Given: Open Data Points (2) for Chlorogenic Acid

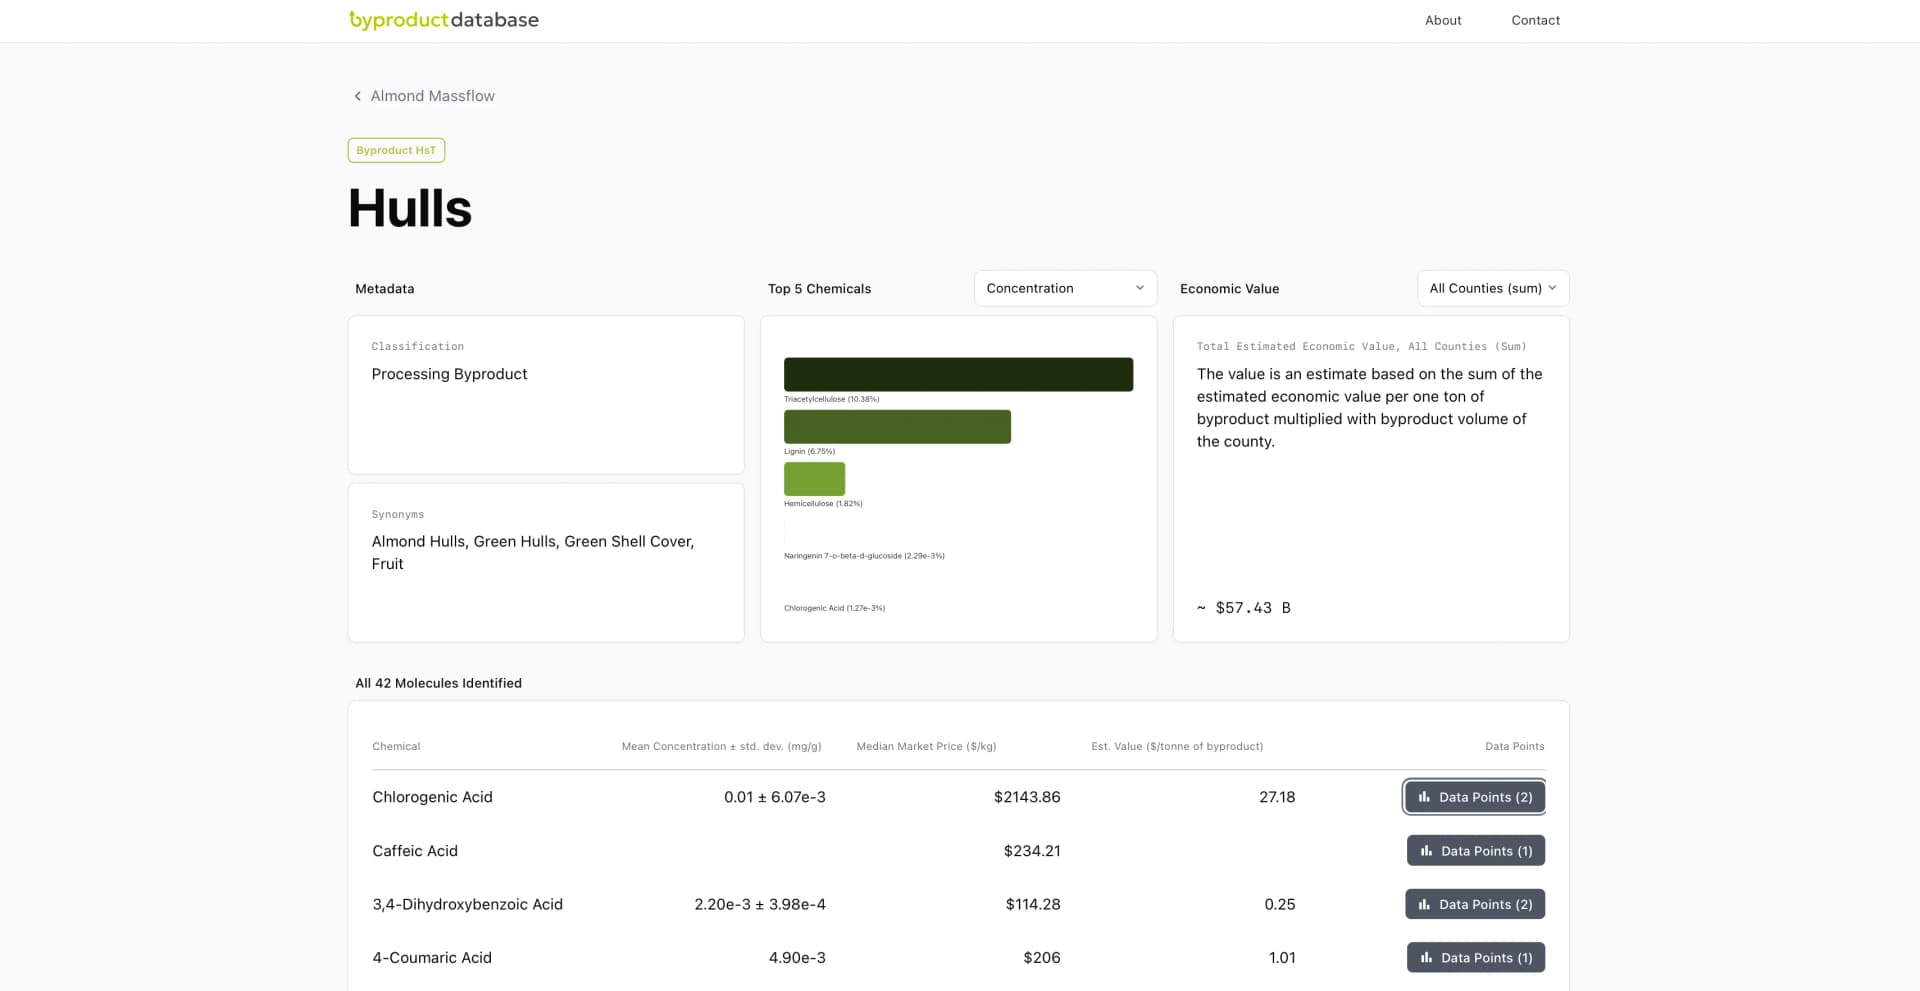Looking at the screenshot, I should (x=1473, y=797).
